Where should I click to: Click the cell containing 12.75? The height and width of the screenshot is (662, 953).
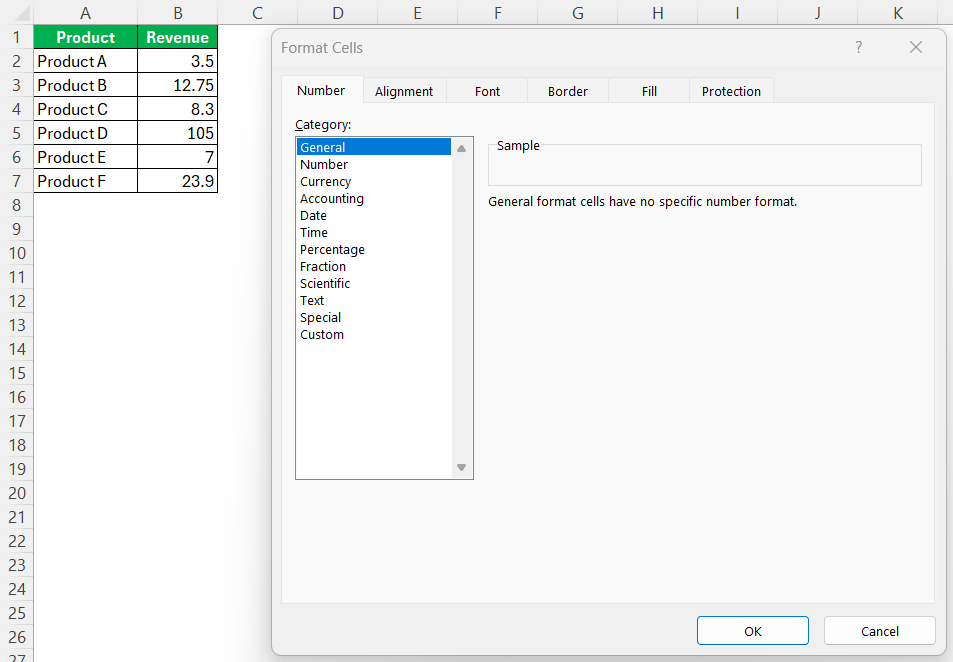coord(177,85)
